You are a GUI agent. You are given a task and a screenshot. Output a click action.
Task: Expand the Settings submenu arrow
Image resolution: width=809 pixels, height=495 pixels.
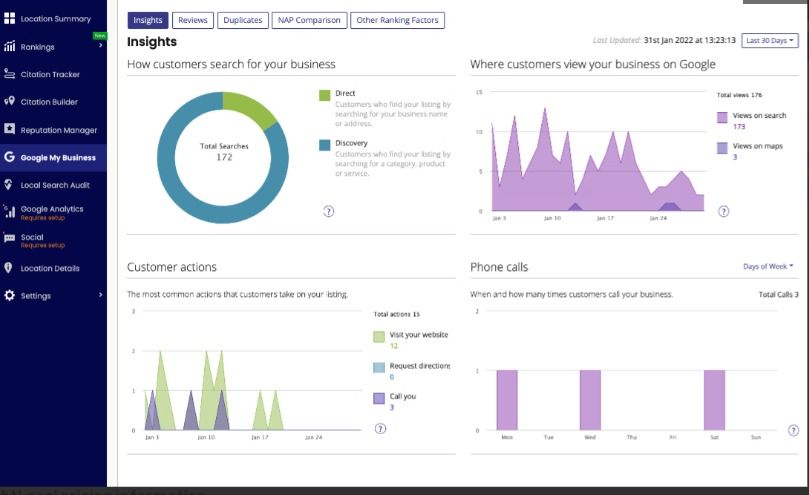(x=101, y=295)
